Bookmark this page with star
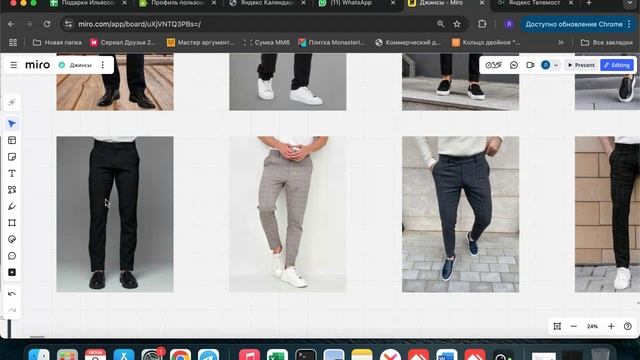The image size is (640, 360). 457,24
